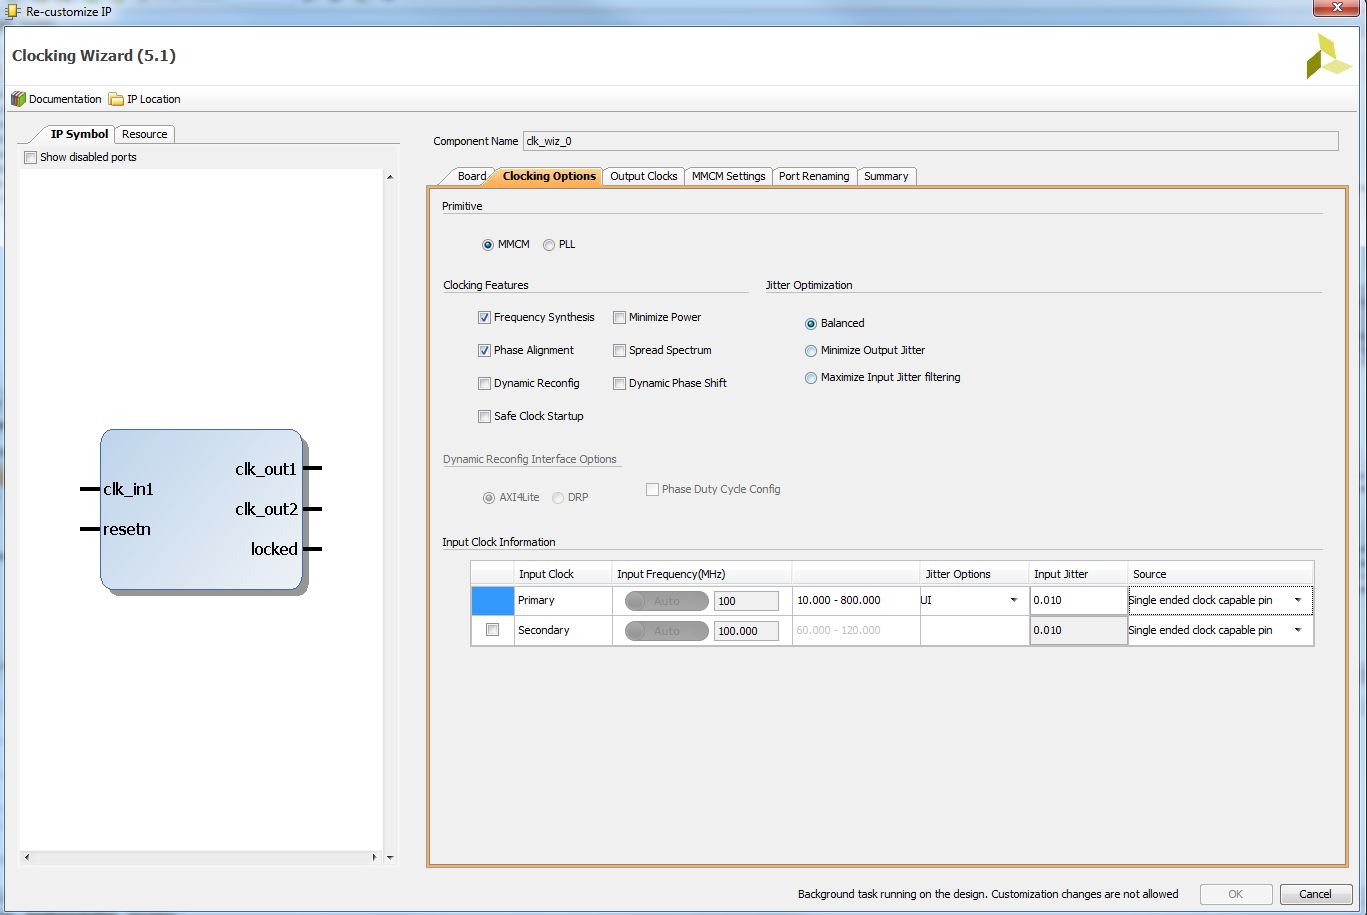
Task: Toggle the Secondary clock Auto switch
Action: [666, 631]
